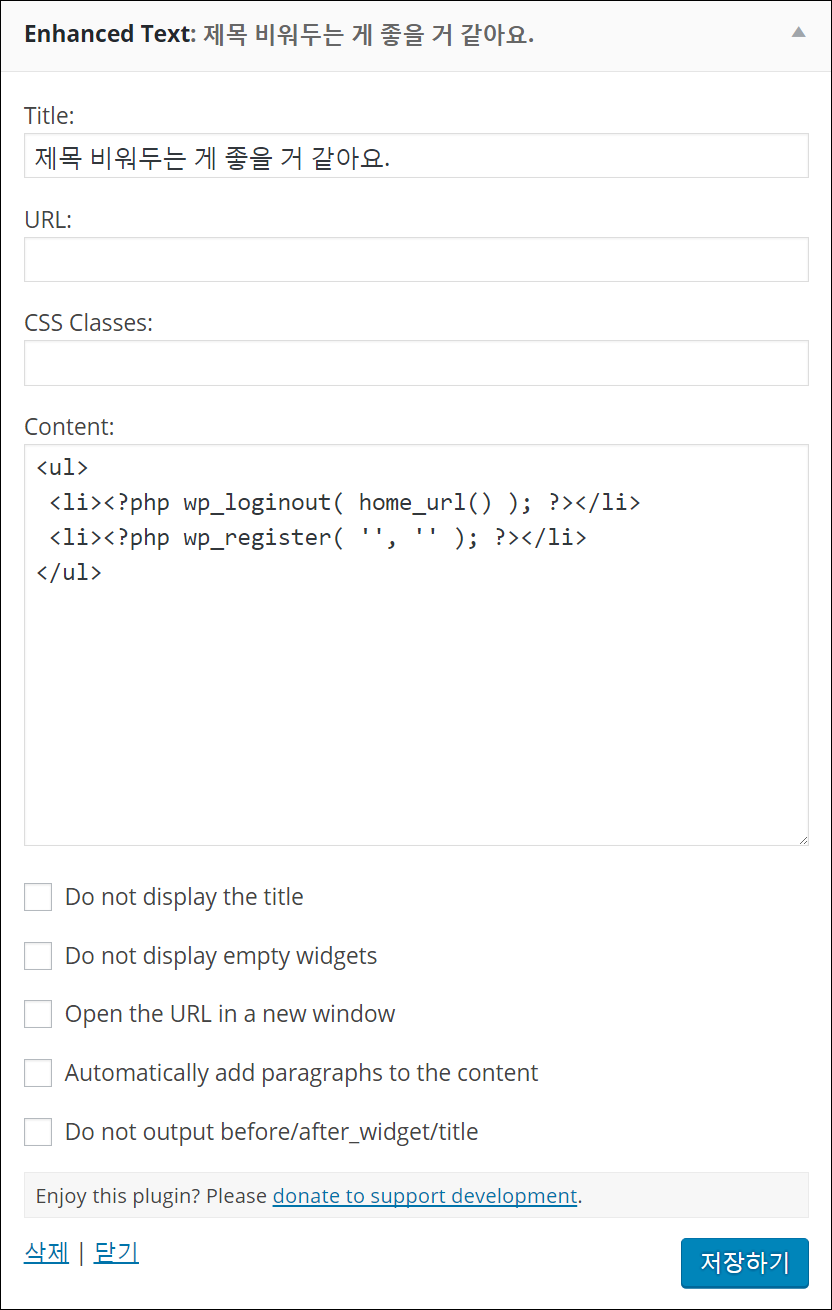The height and width of the screenshot is (1310, 832).
Task: Collapse the Enhanced Text widget arrow
Action: 798,32
